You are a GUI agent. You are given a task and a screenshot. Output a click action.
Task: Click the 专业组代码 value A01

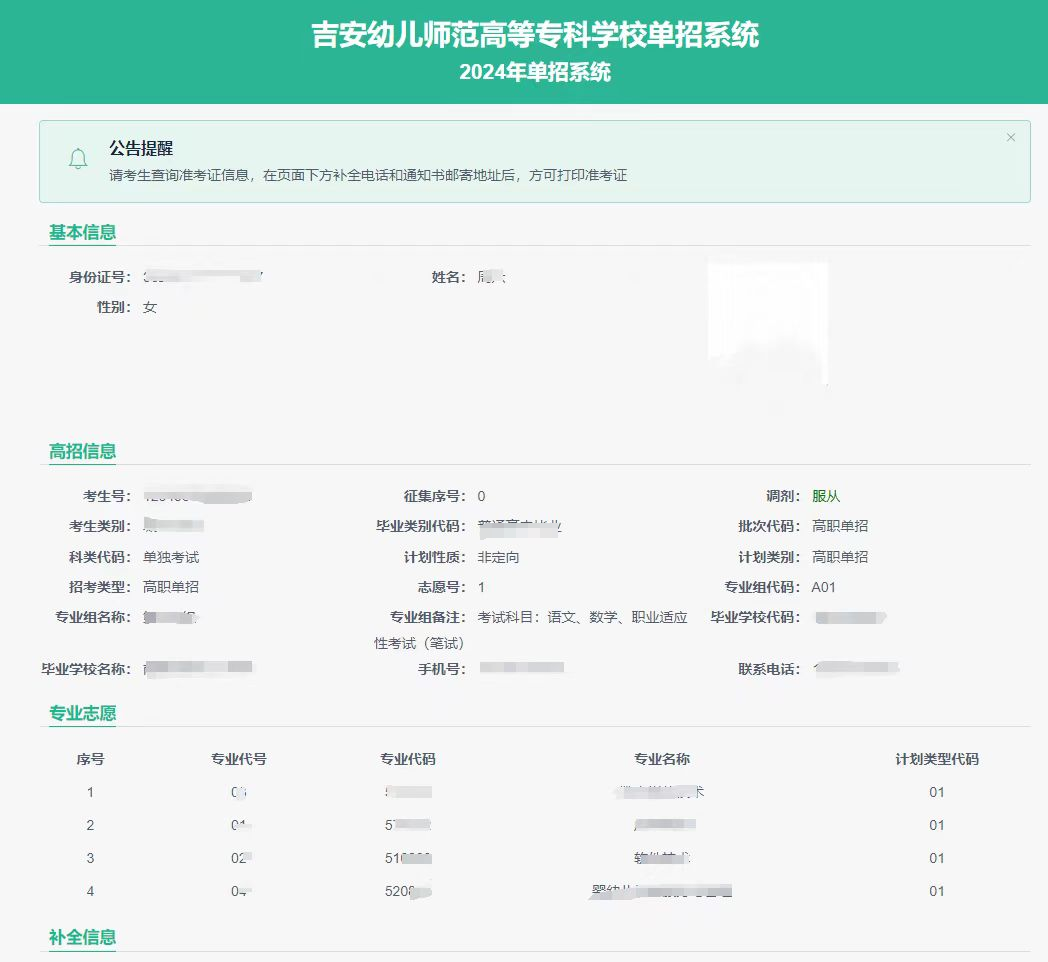click(x=824, y=587)
